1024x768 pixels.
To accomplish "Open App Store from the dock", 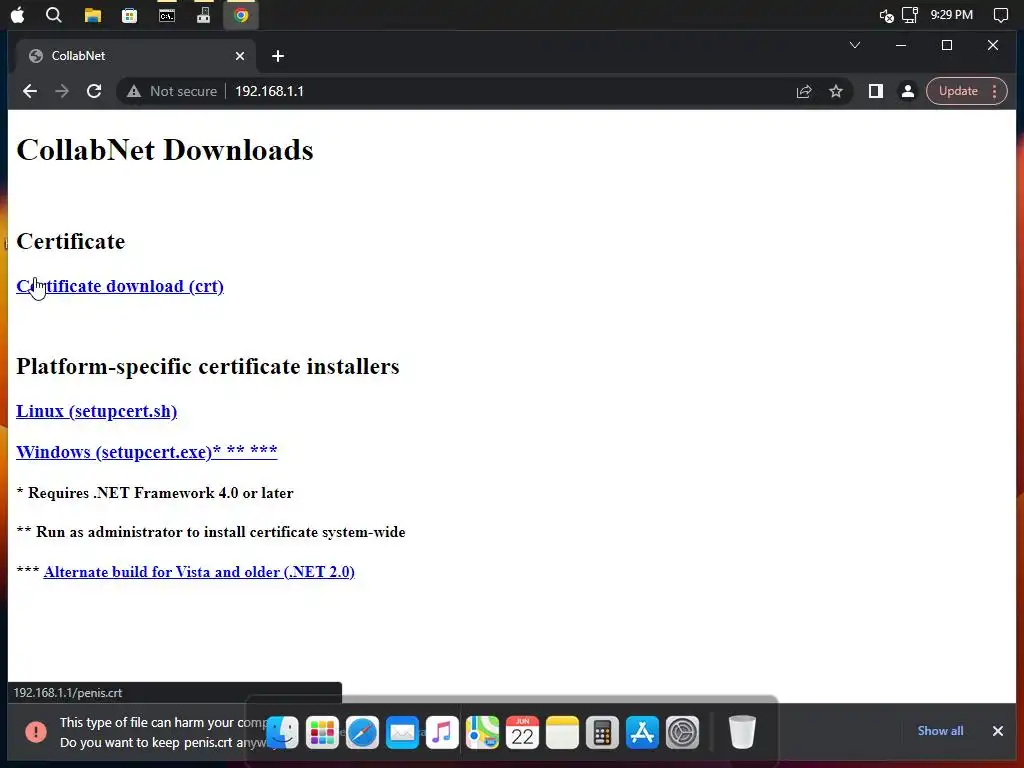I will 643,732.
